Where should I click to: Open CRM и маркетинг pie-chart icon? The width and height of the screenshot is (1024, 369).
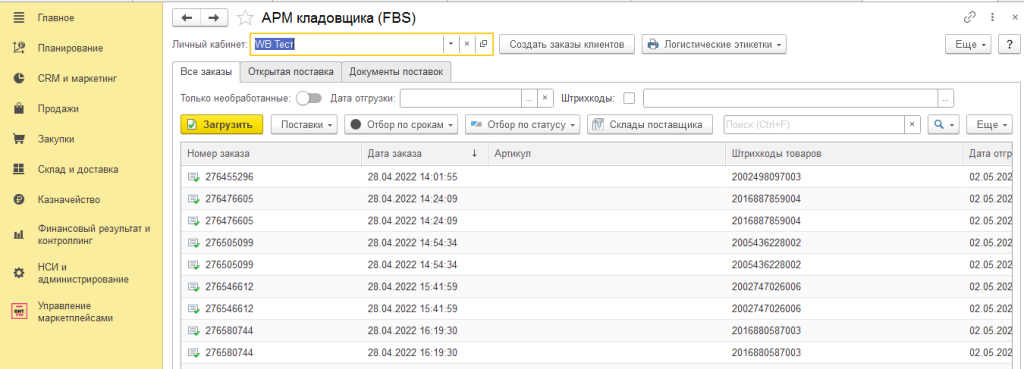tap(19, 78)
